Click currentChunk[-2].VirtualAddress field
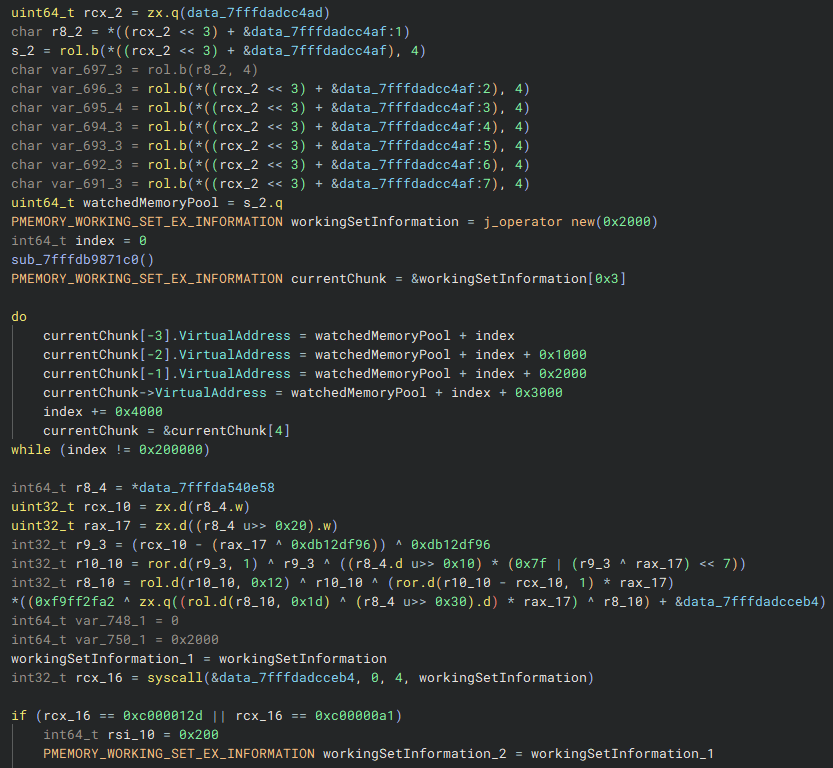This screenshot has height=768, width=833. click(167, 355)
